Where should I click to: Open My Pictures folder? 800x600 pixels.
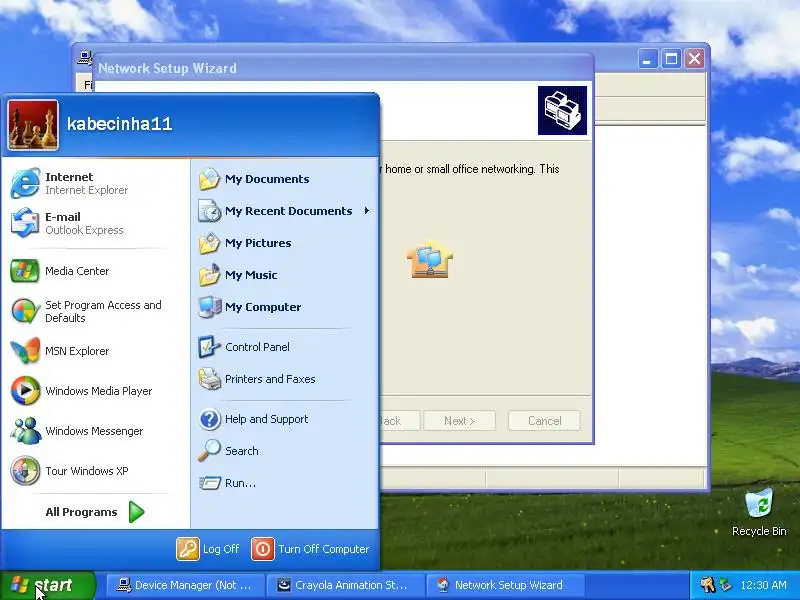(x=285, y=243)
